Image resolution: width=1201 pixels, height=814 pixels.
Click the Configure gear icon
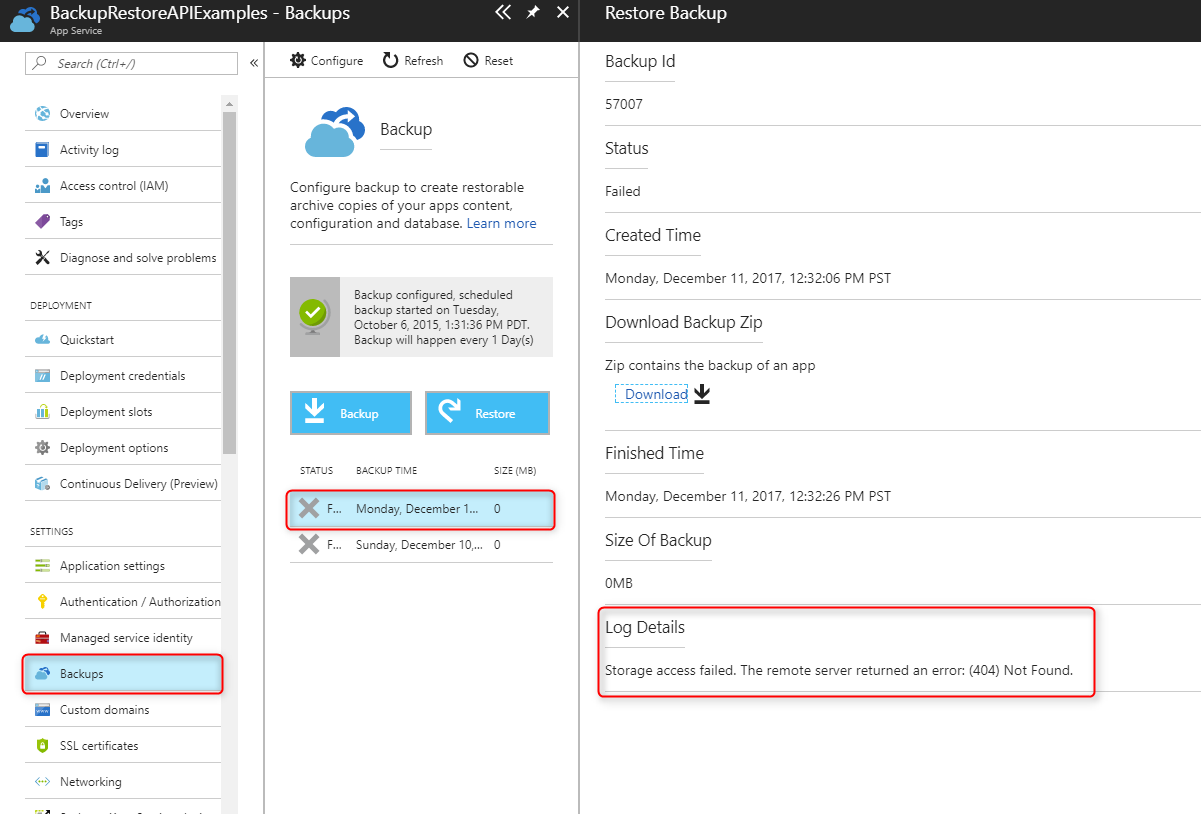(x=298, y=61)
